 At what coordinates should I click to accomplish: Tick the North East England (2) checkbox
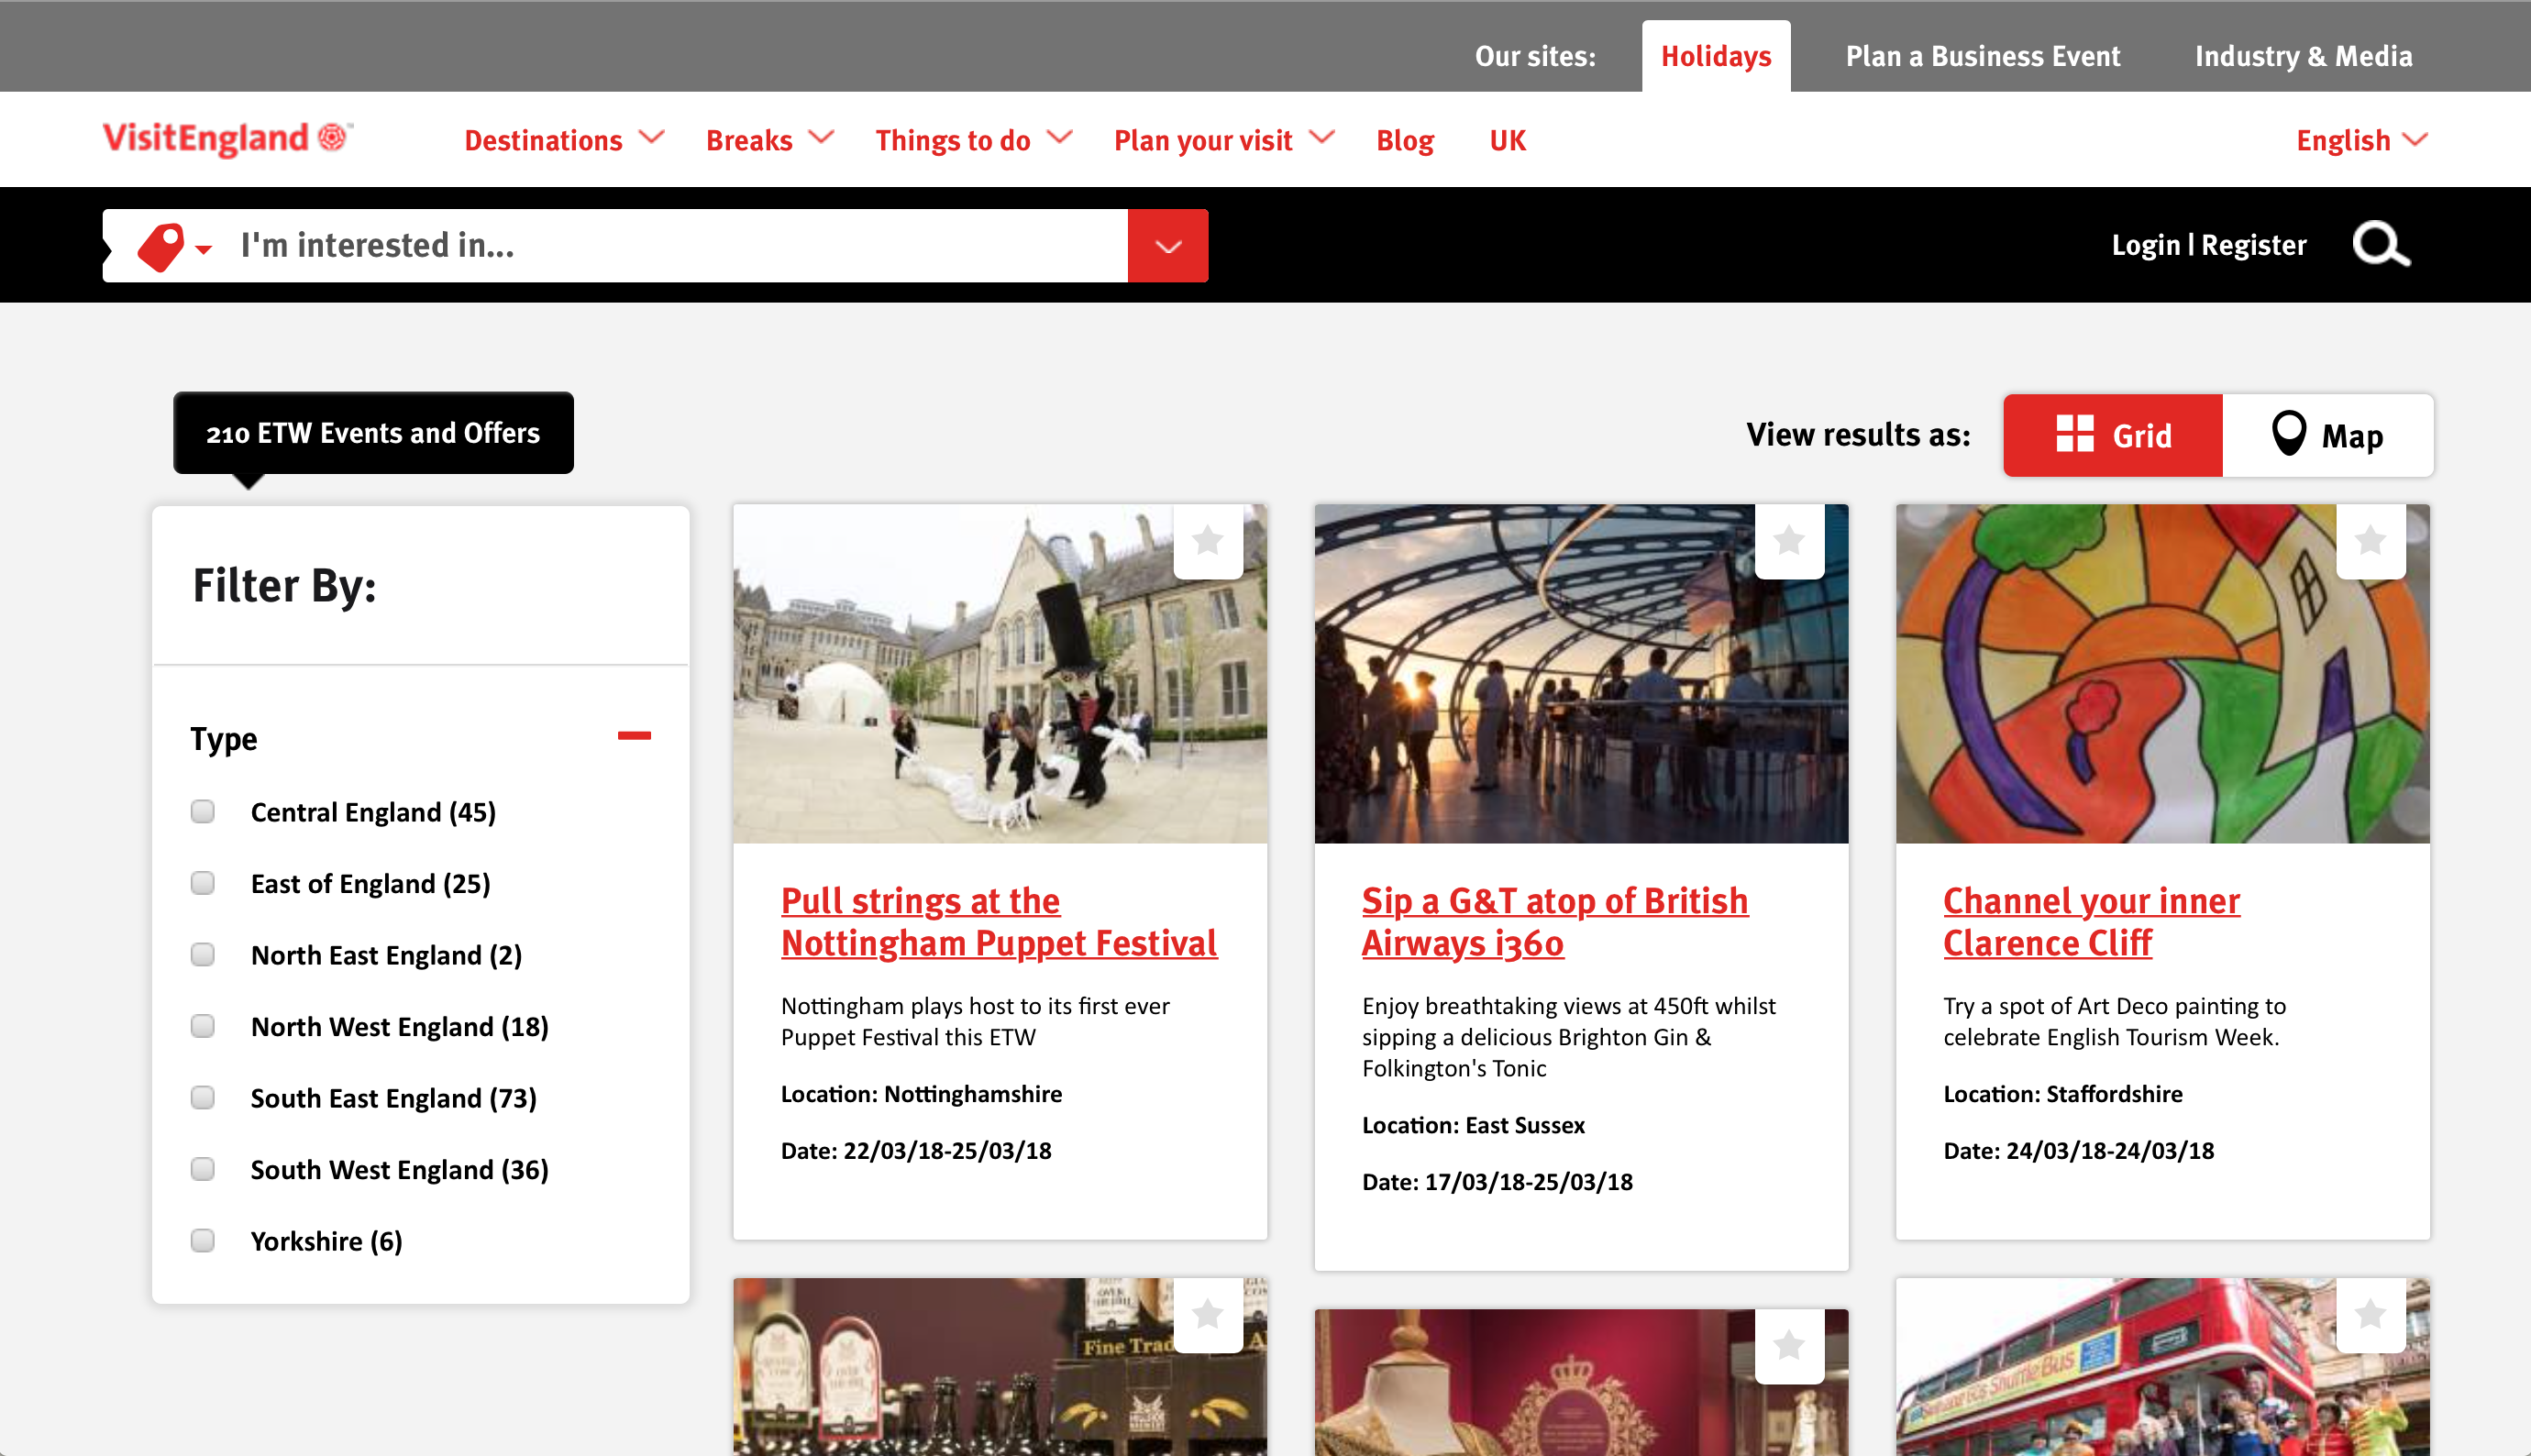pyautogui.click(x=203, y=954)
